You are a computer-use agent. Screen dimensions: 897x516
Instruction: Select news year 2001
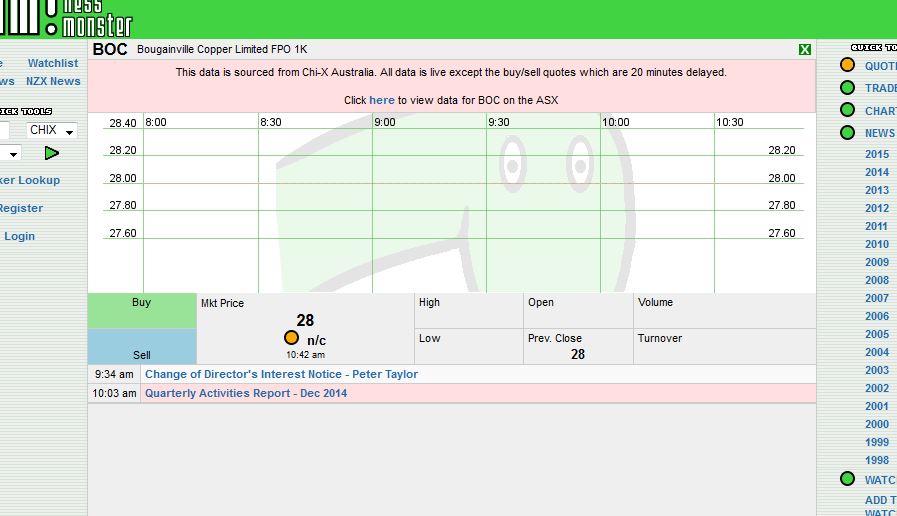tap(877, 406)
